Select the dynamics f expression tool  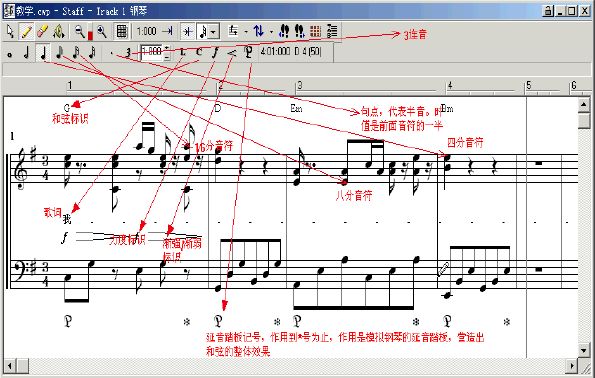(215, 53)
